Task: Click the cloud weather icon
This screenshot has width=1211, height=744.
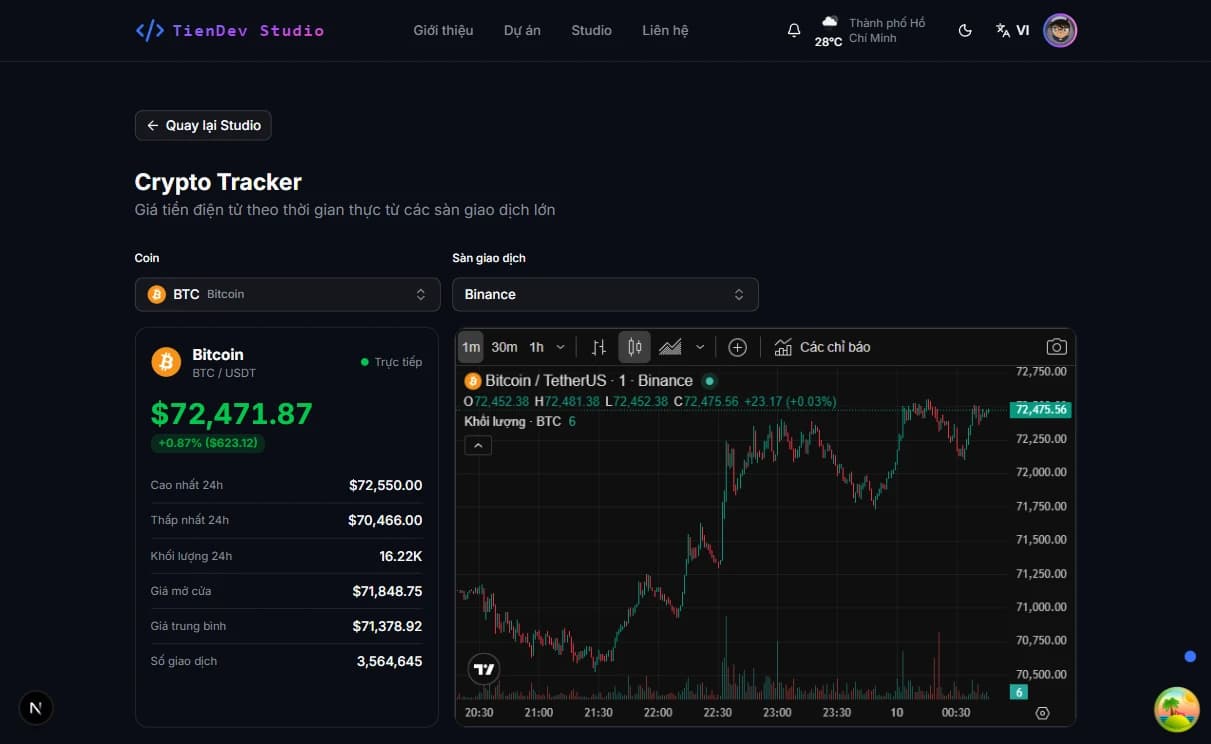Action: tap(829, 21)
